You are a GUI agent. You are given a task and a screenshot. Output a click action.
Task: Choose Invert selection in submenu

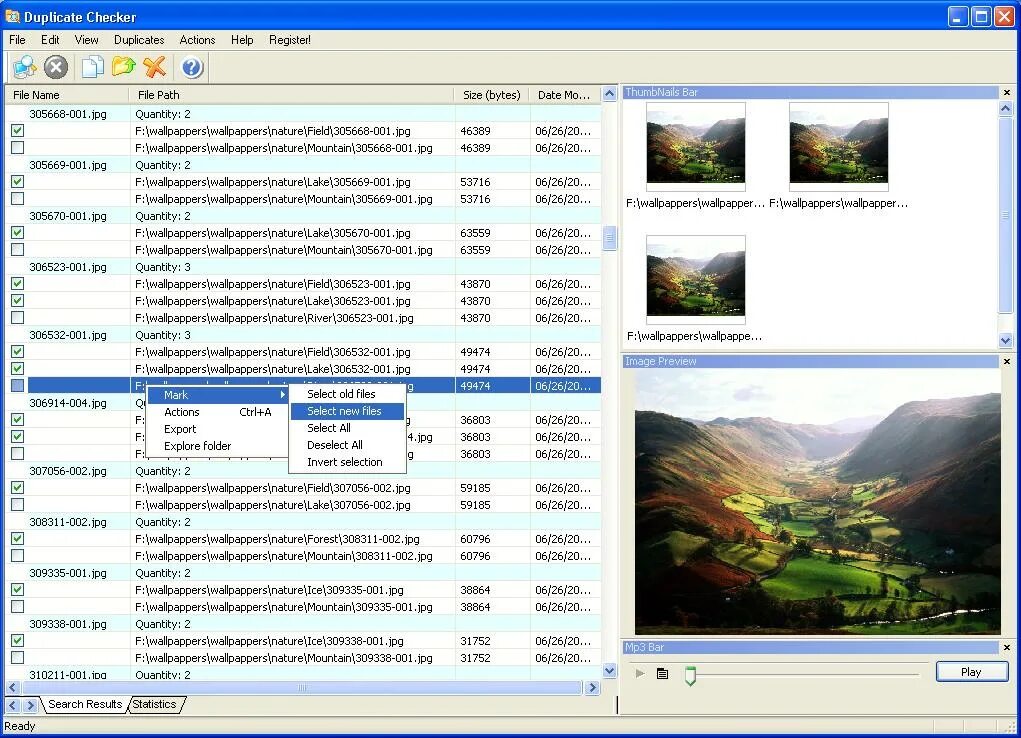point(347,462)
